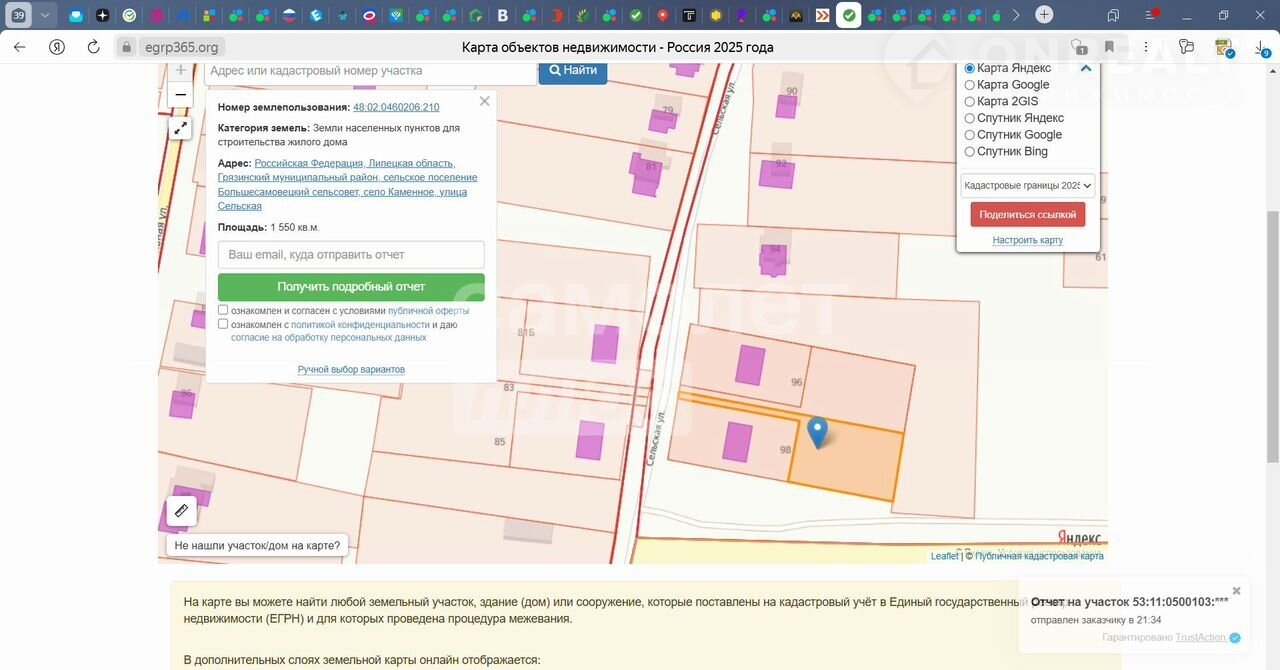This screenshot has width=1280, height=670.
Task: Toggle fullscreen map view
Action: click(180, 128)
